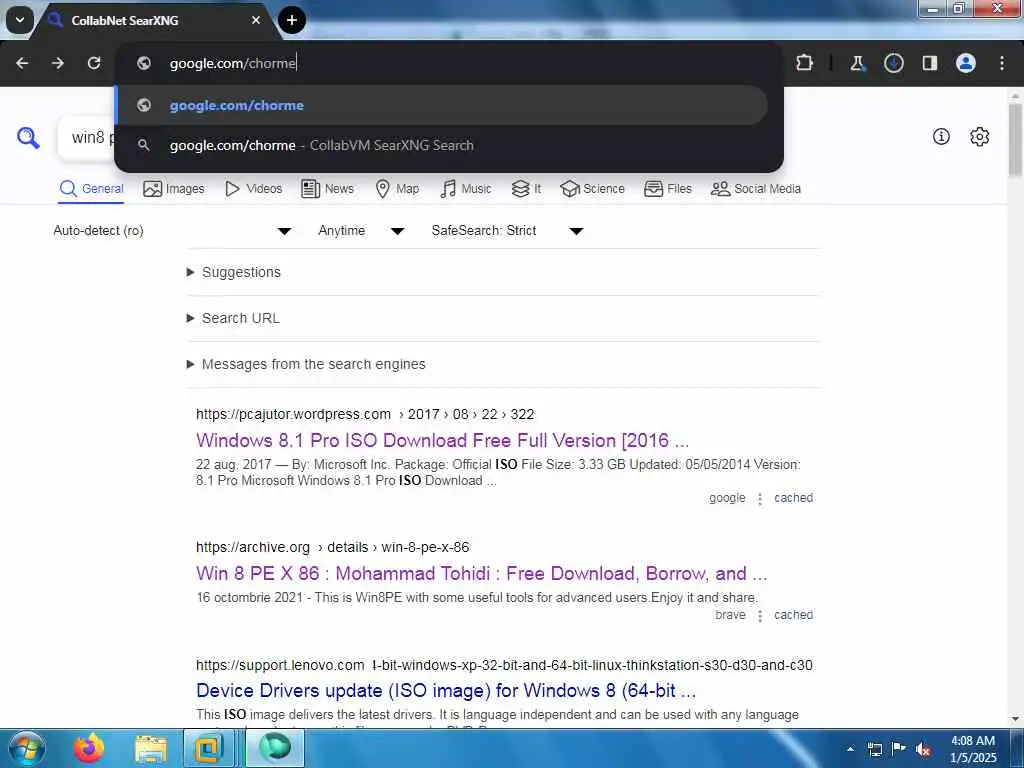The image size is (1024, 768).
Task: Open the Windows Start orb
Action: click(25, 748)
